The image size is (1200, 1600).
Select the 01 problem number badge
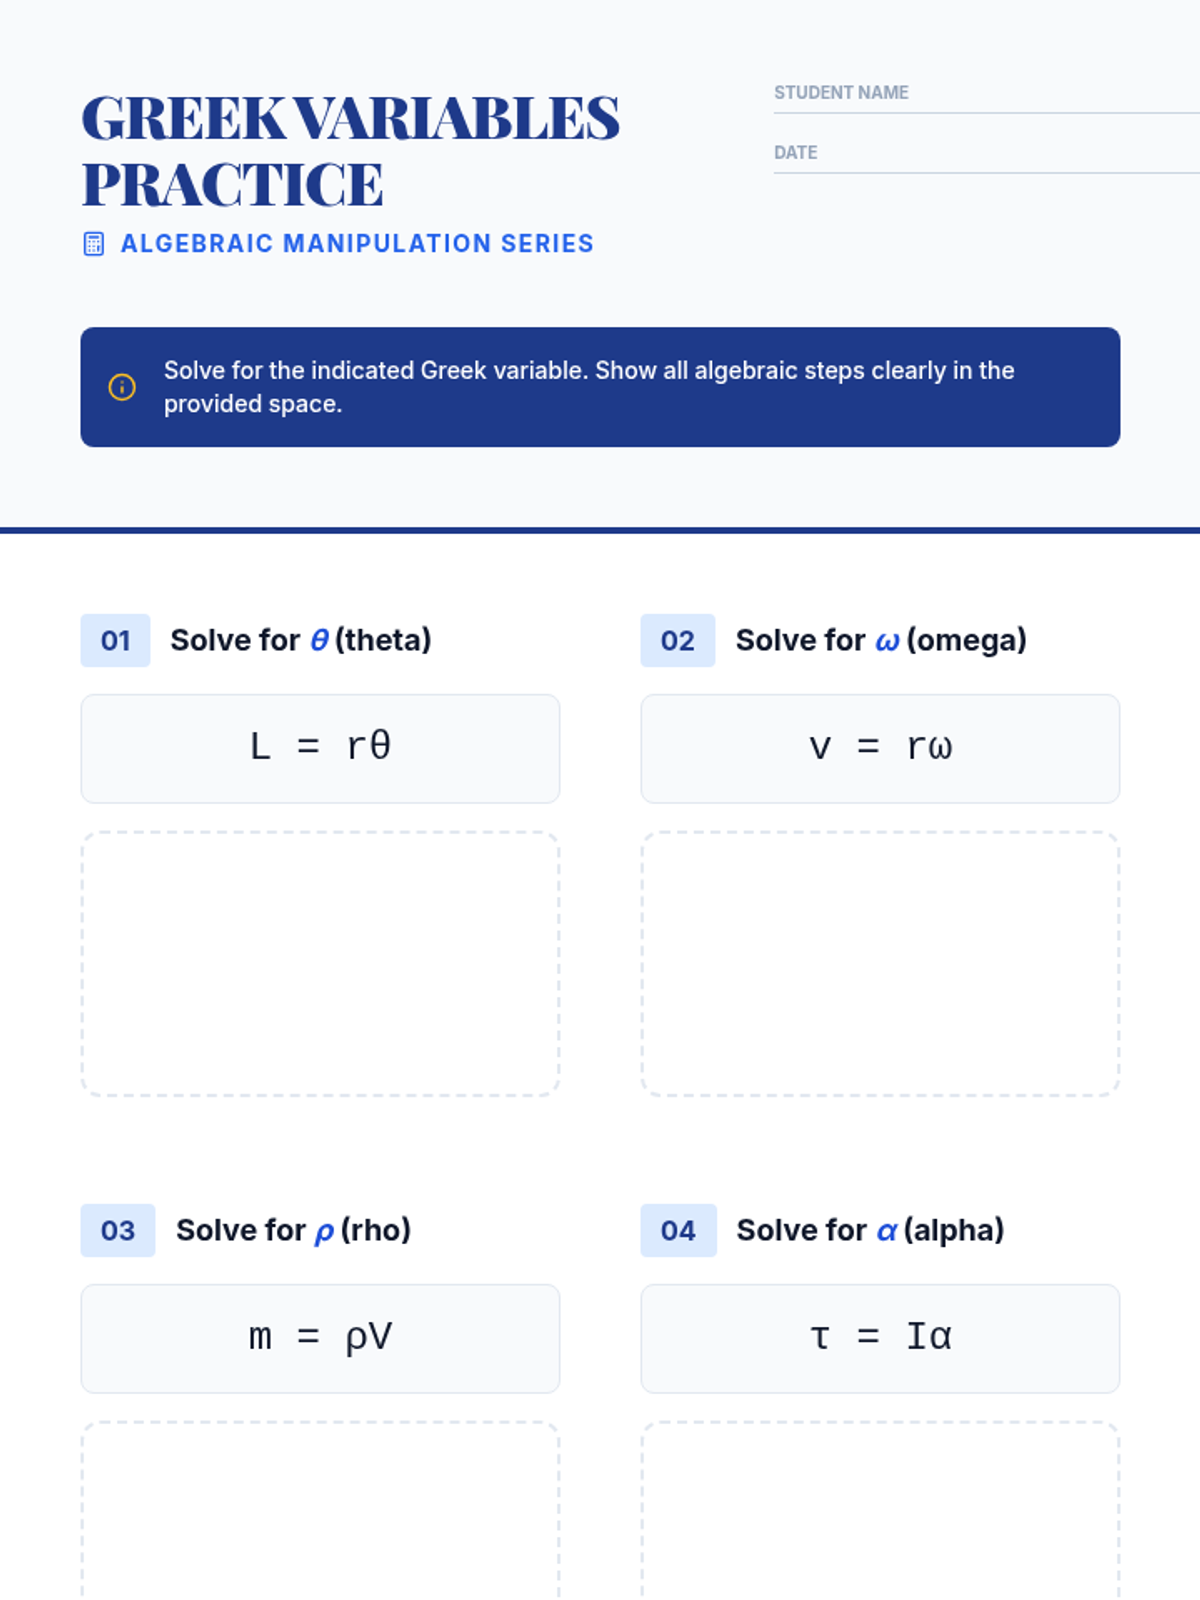[116, 640]
